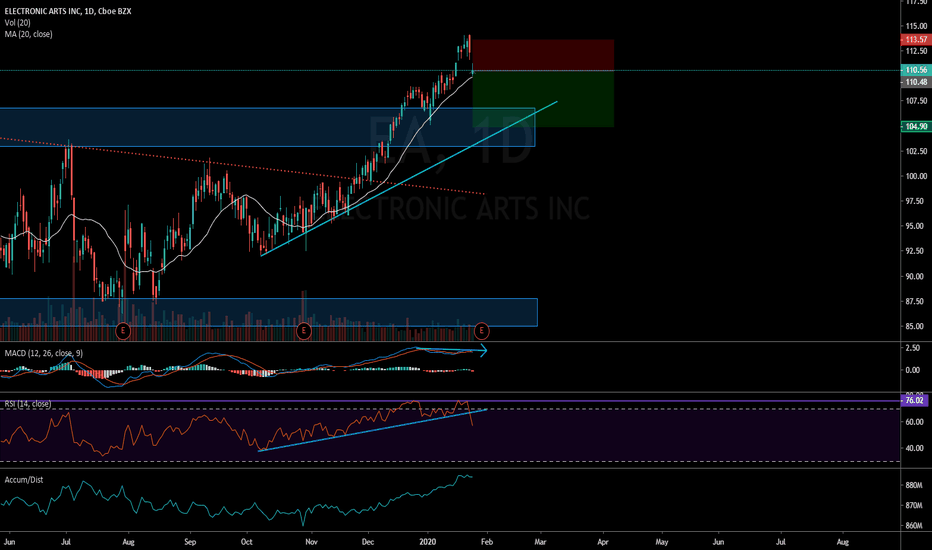Click the 90.00 price axis level

[916, 276]
